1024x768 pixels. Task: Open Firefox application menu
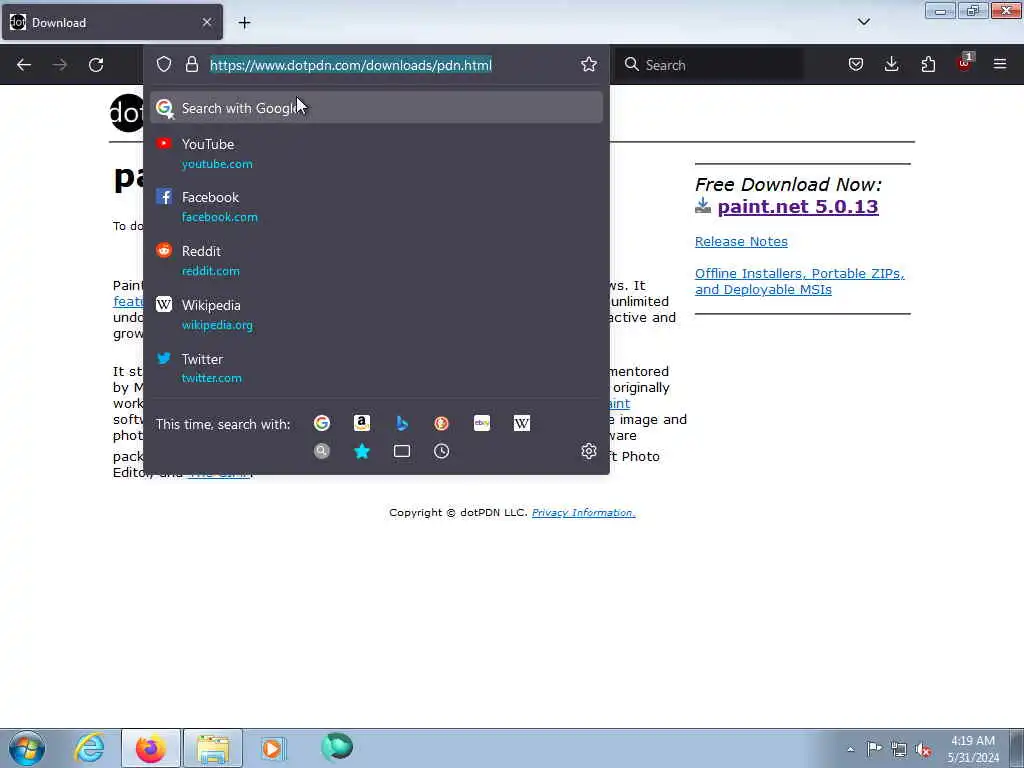pos(1000,65)
